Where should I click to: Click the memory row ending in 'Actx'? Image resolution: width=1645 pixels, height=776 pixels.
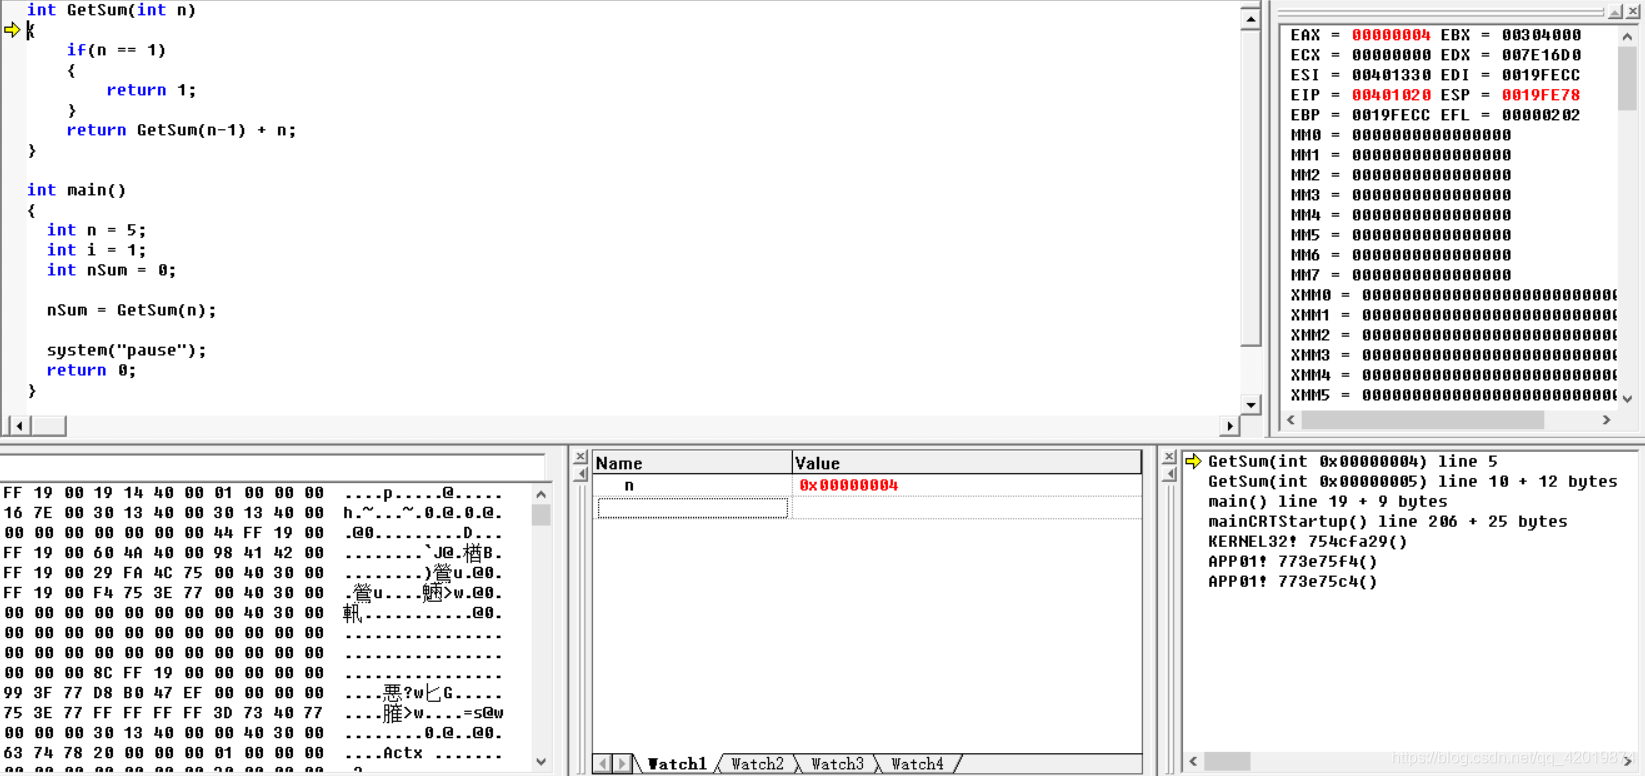coord(253,753)
